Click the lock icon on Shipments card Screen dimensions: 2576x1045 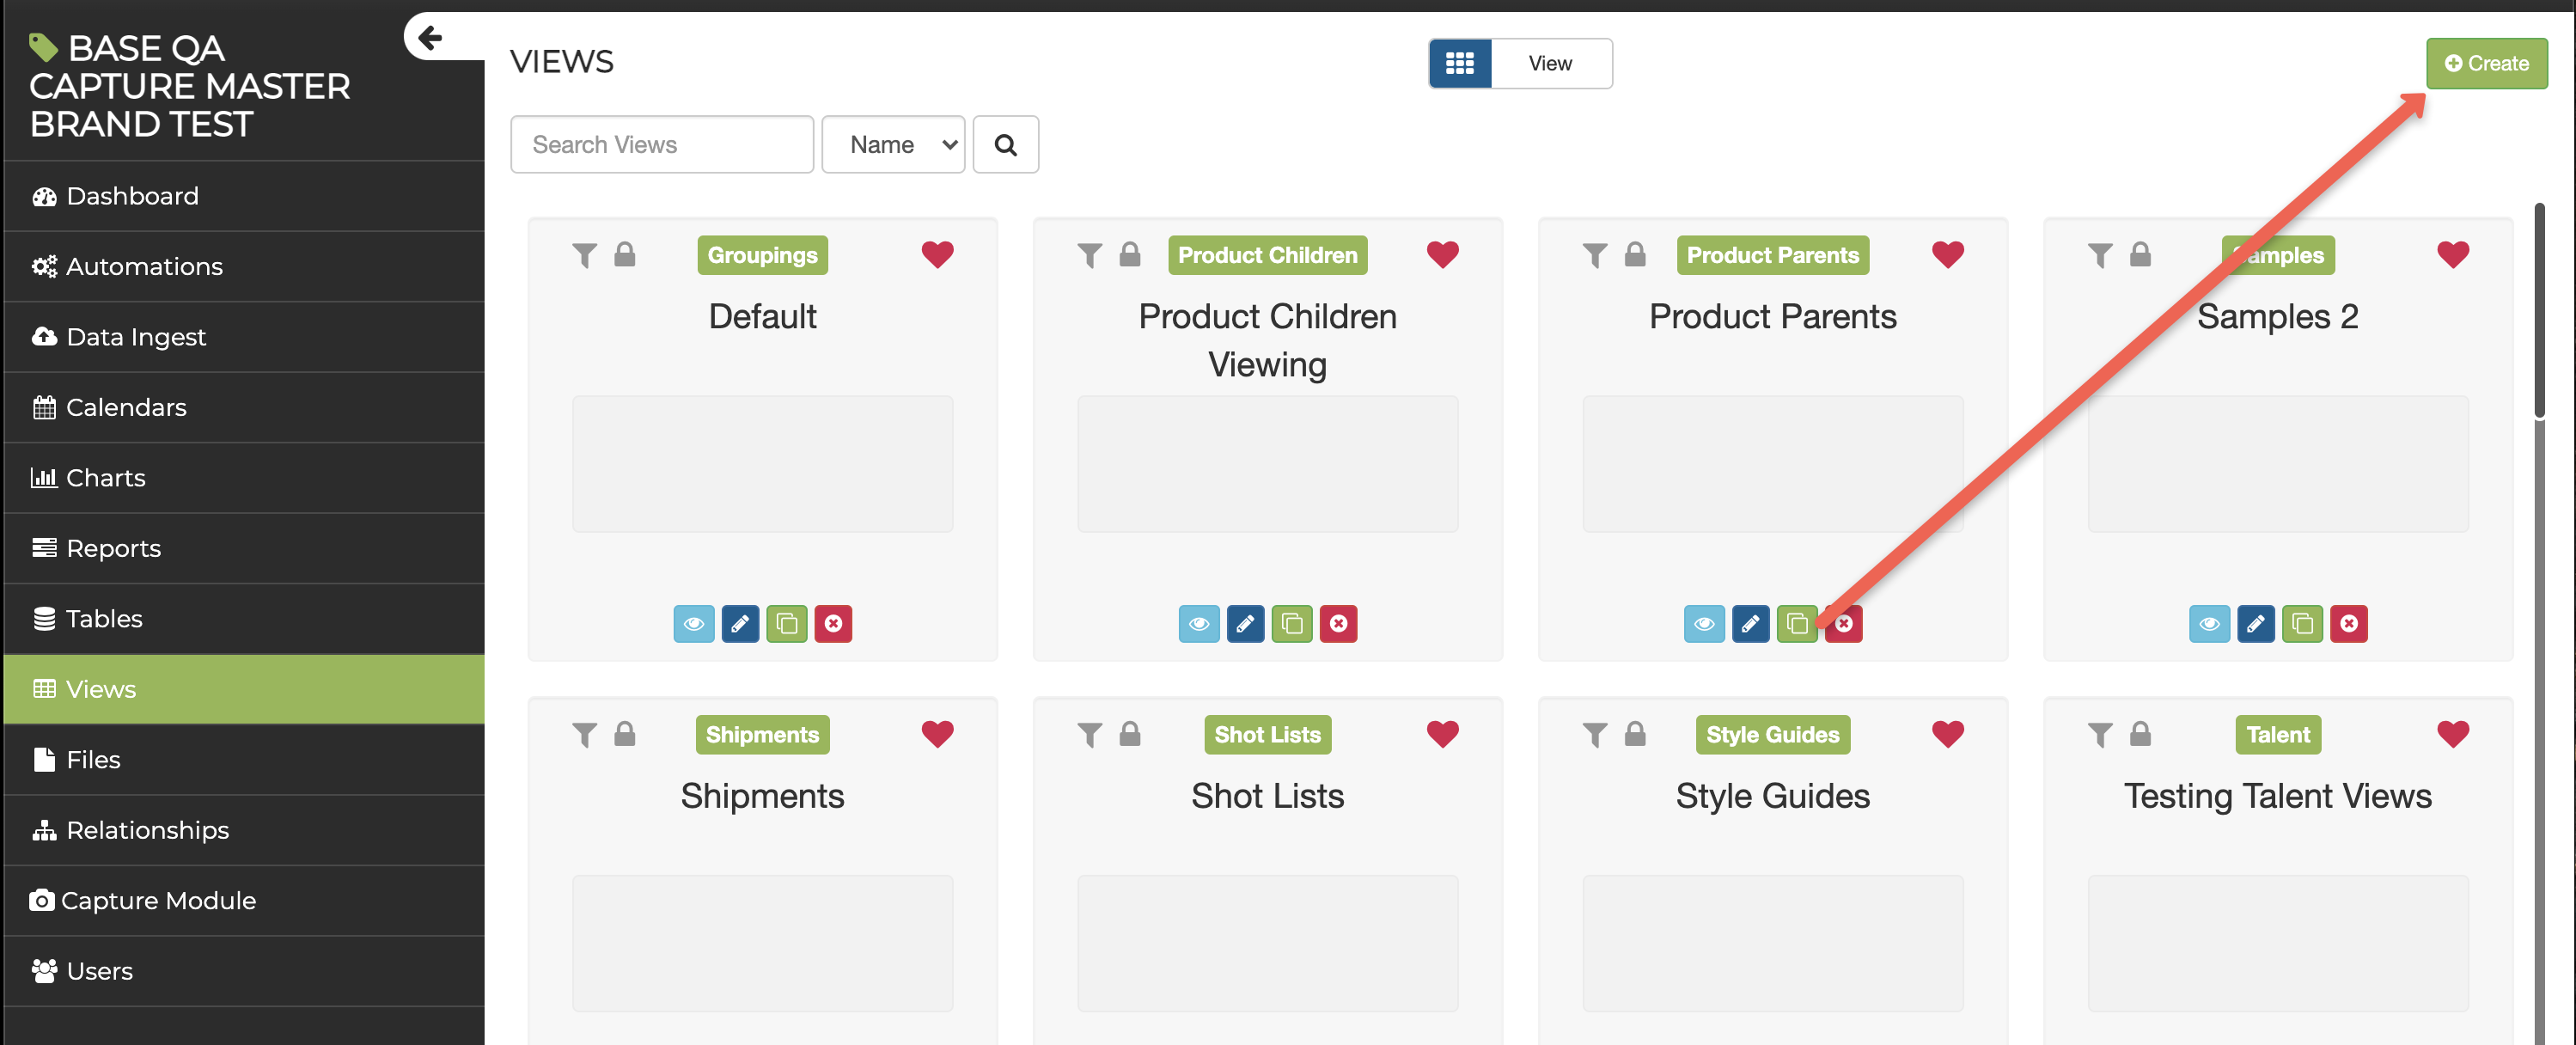click(624, 734)
